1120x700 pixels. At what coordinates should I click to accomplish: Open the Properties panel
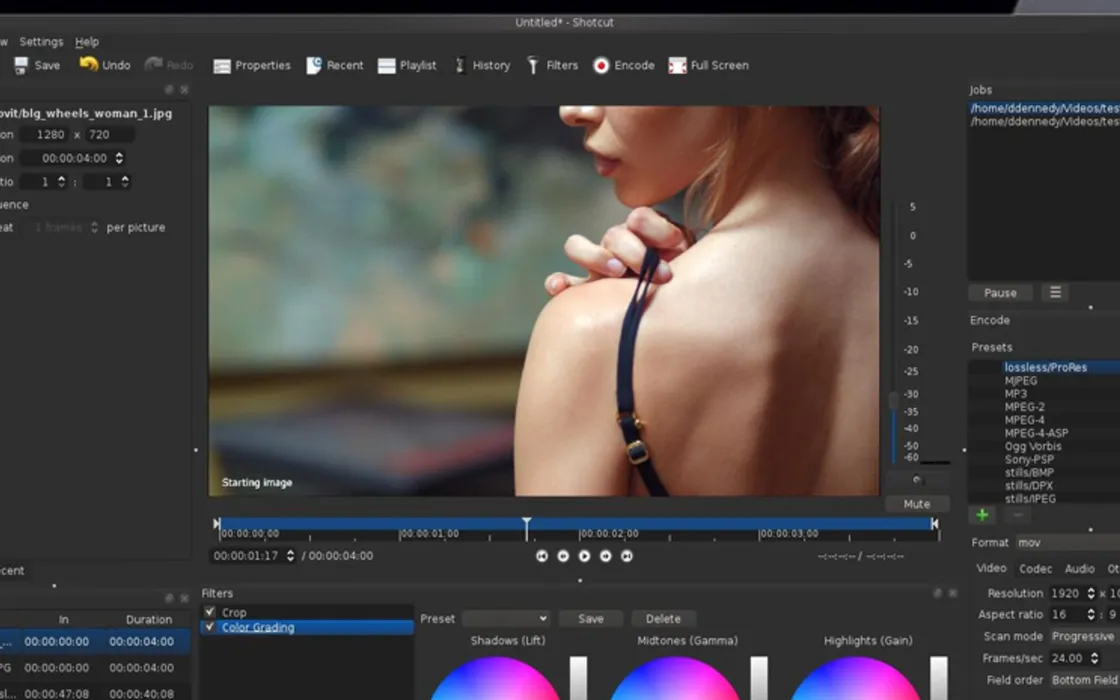coord(251,66)
